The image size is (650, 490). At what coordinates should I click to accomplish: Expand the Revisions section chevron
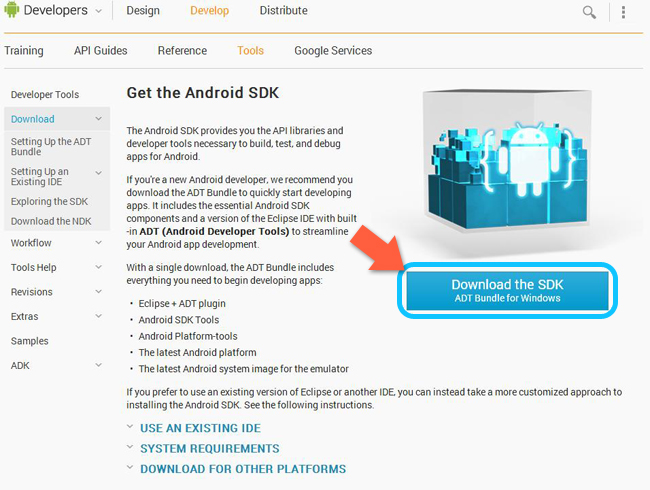pos(99,291)
